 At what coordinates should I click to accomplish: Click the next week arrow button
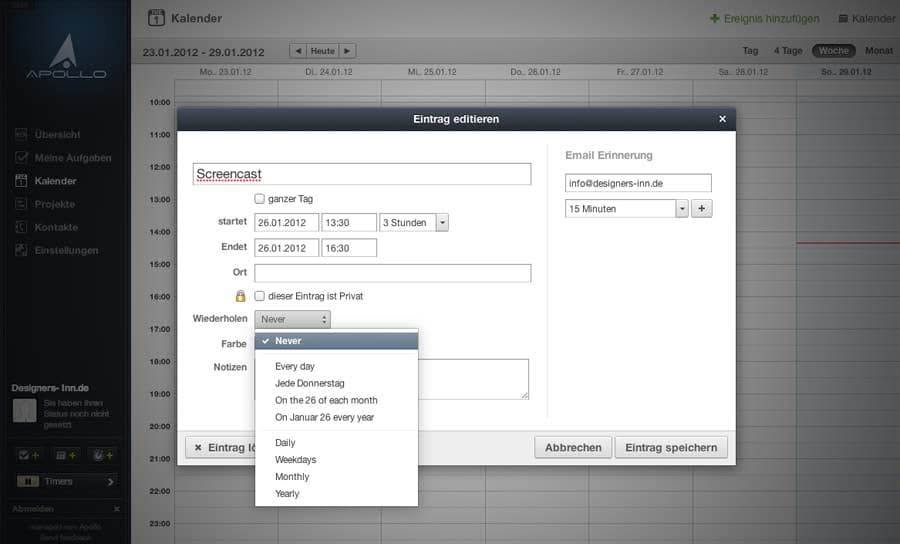(x=347, y=51)
